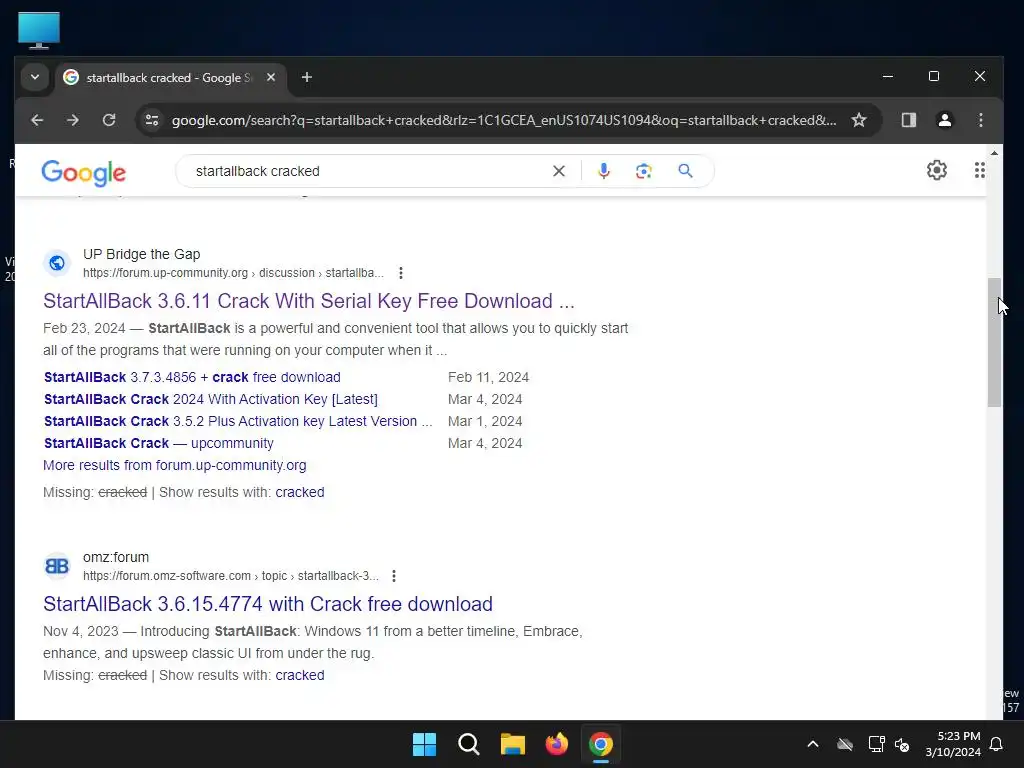1024x768 pixels.
Task: Show more results from forum.up-community.org
Action: click(x=174, y=466)
